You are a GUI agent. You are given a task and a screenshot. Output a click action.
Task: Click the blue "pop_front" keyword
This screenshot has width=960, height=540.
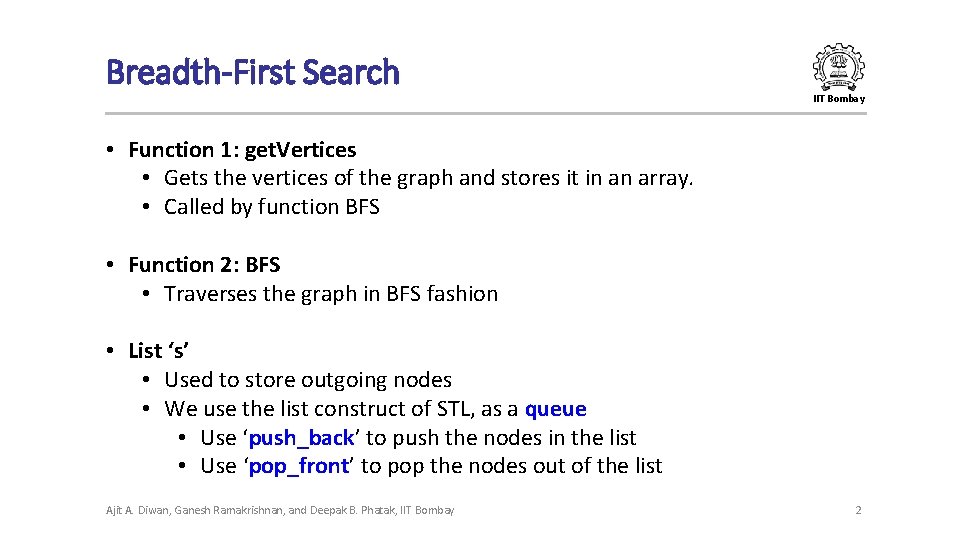[x=298, y=467]
